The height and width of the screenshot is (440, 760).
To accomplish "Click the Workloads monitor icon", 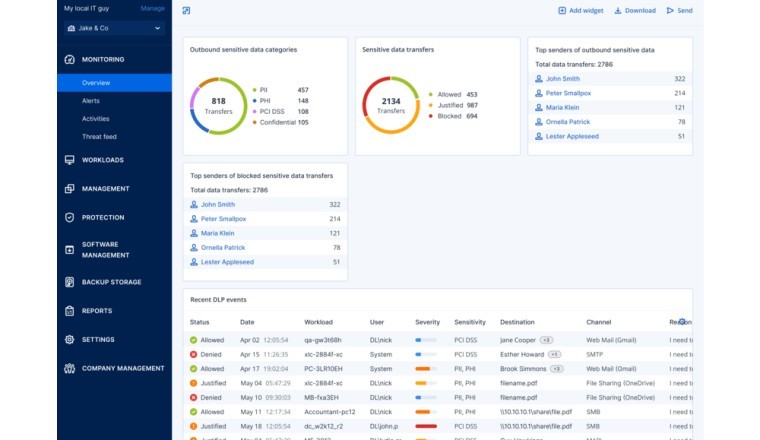I will [69, 160].
